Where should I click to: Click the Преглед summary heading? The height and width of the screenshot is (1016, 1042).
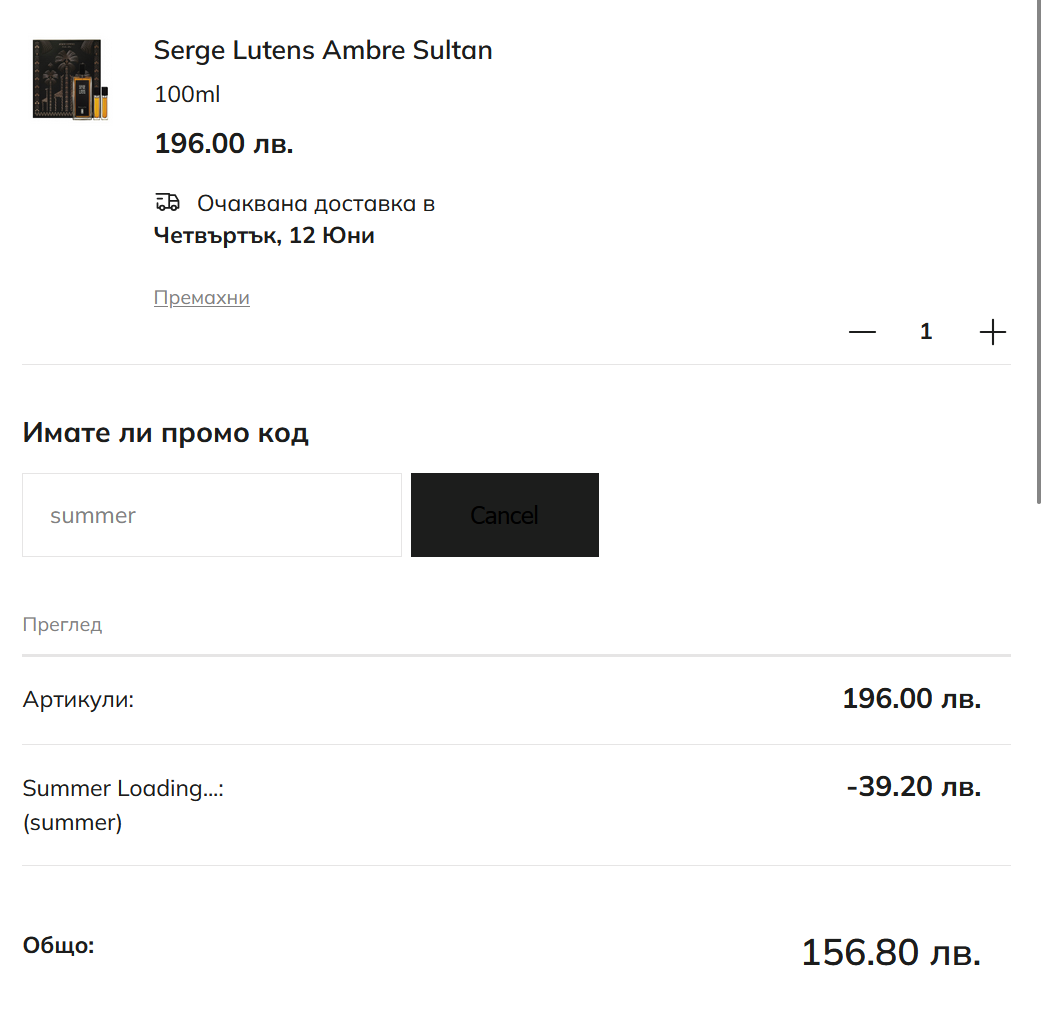pyautogui.click(x=62, y=625)
